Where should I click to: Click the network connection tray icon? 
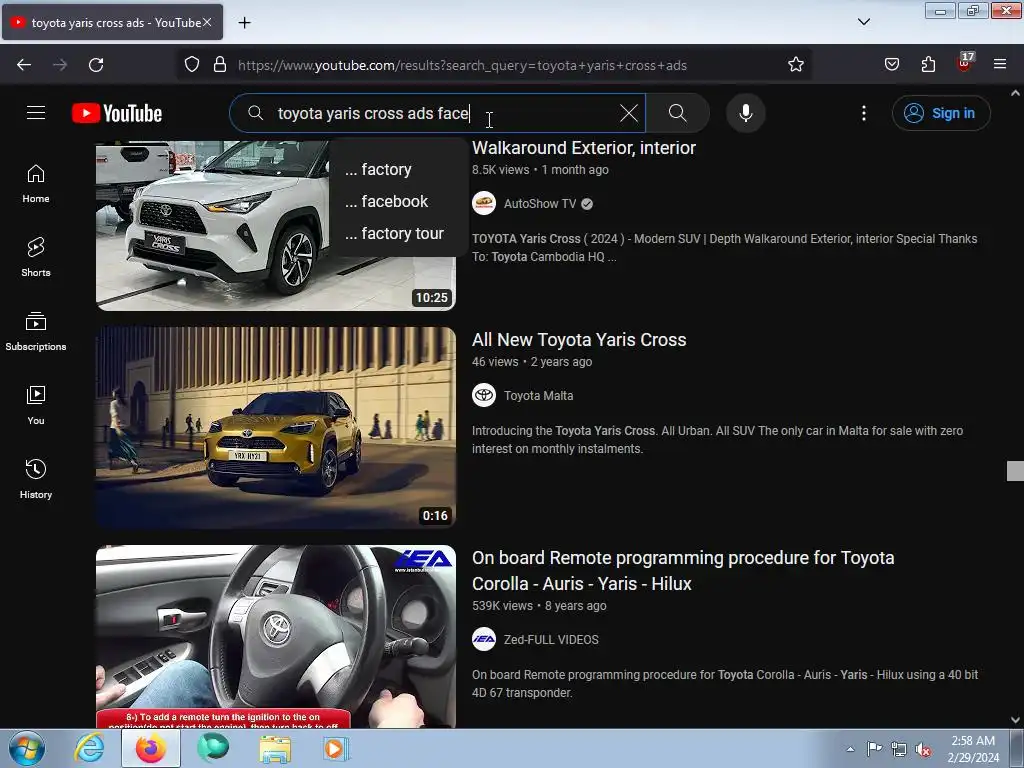point(899,749)
